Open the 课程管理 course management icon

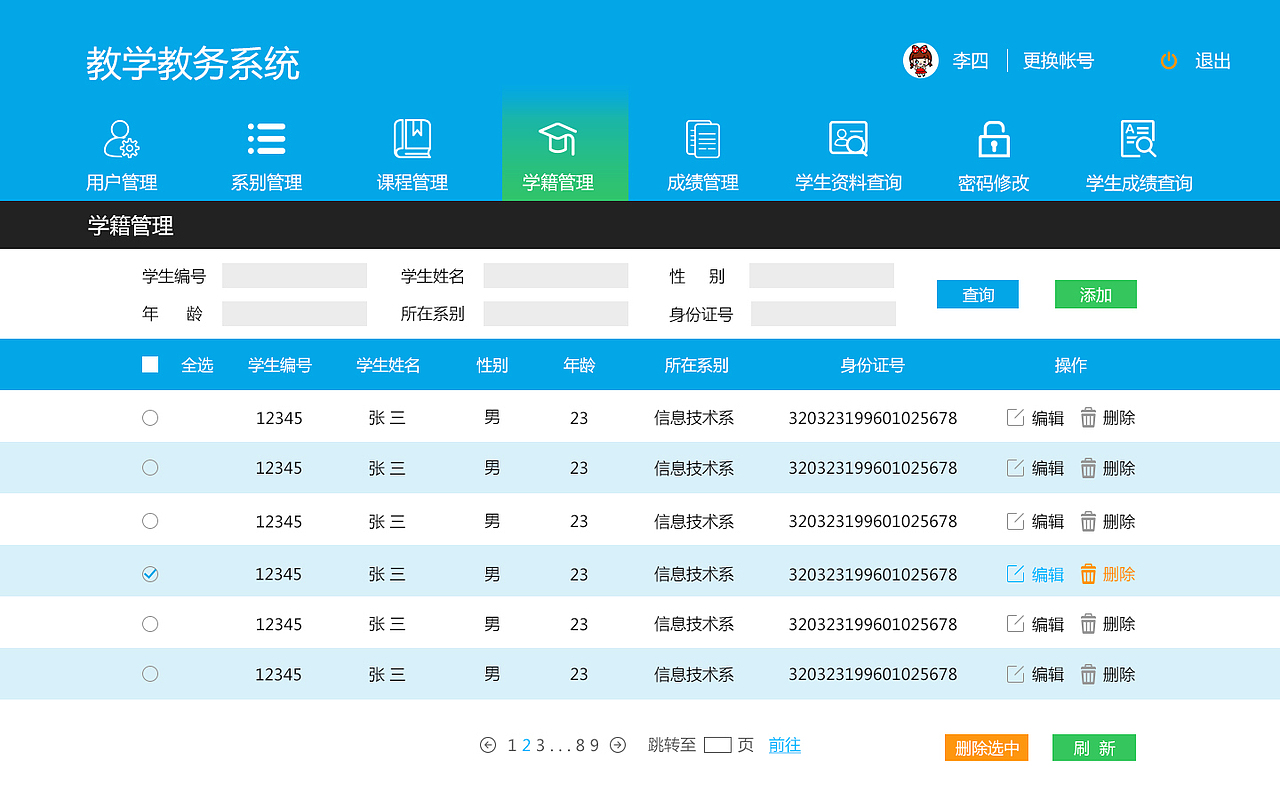coord(411,138)
